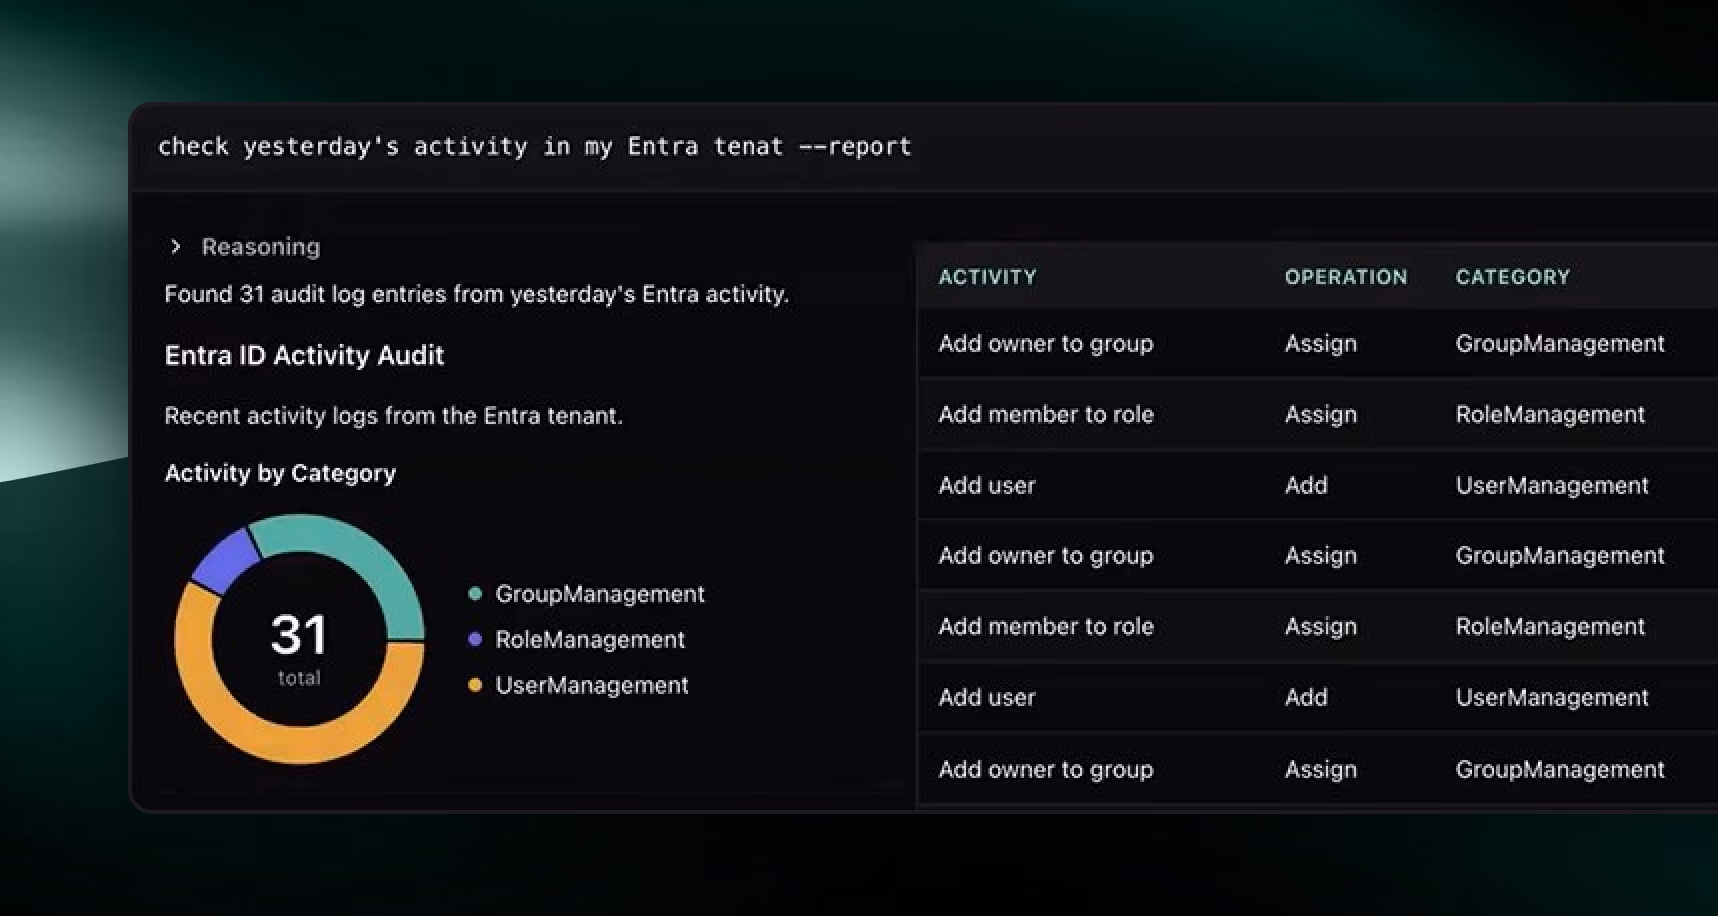Click the purple RoleManagement legend dot

(x=475, y=640)
